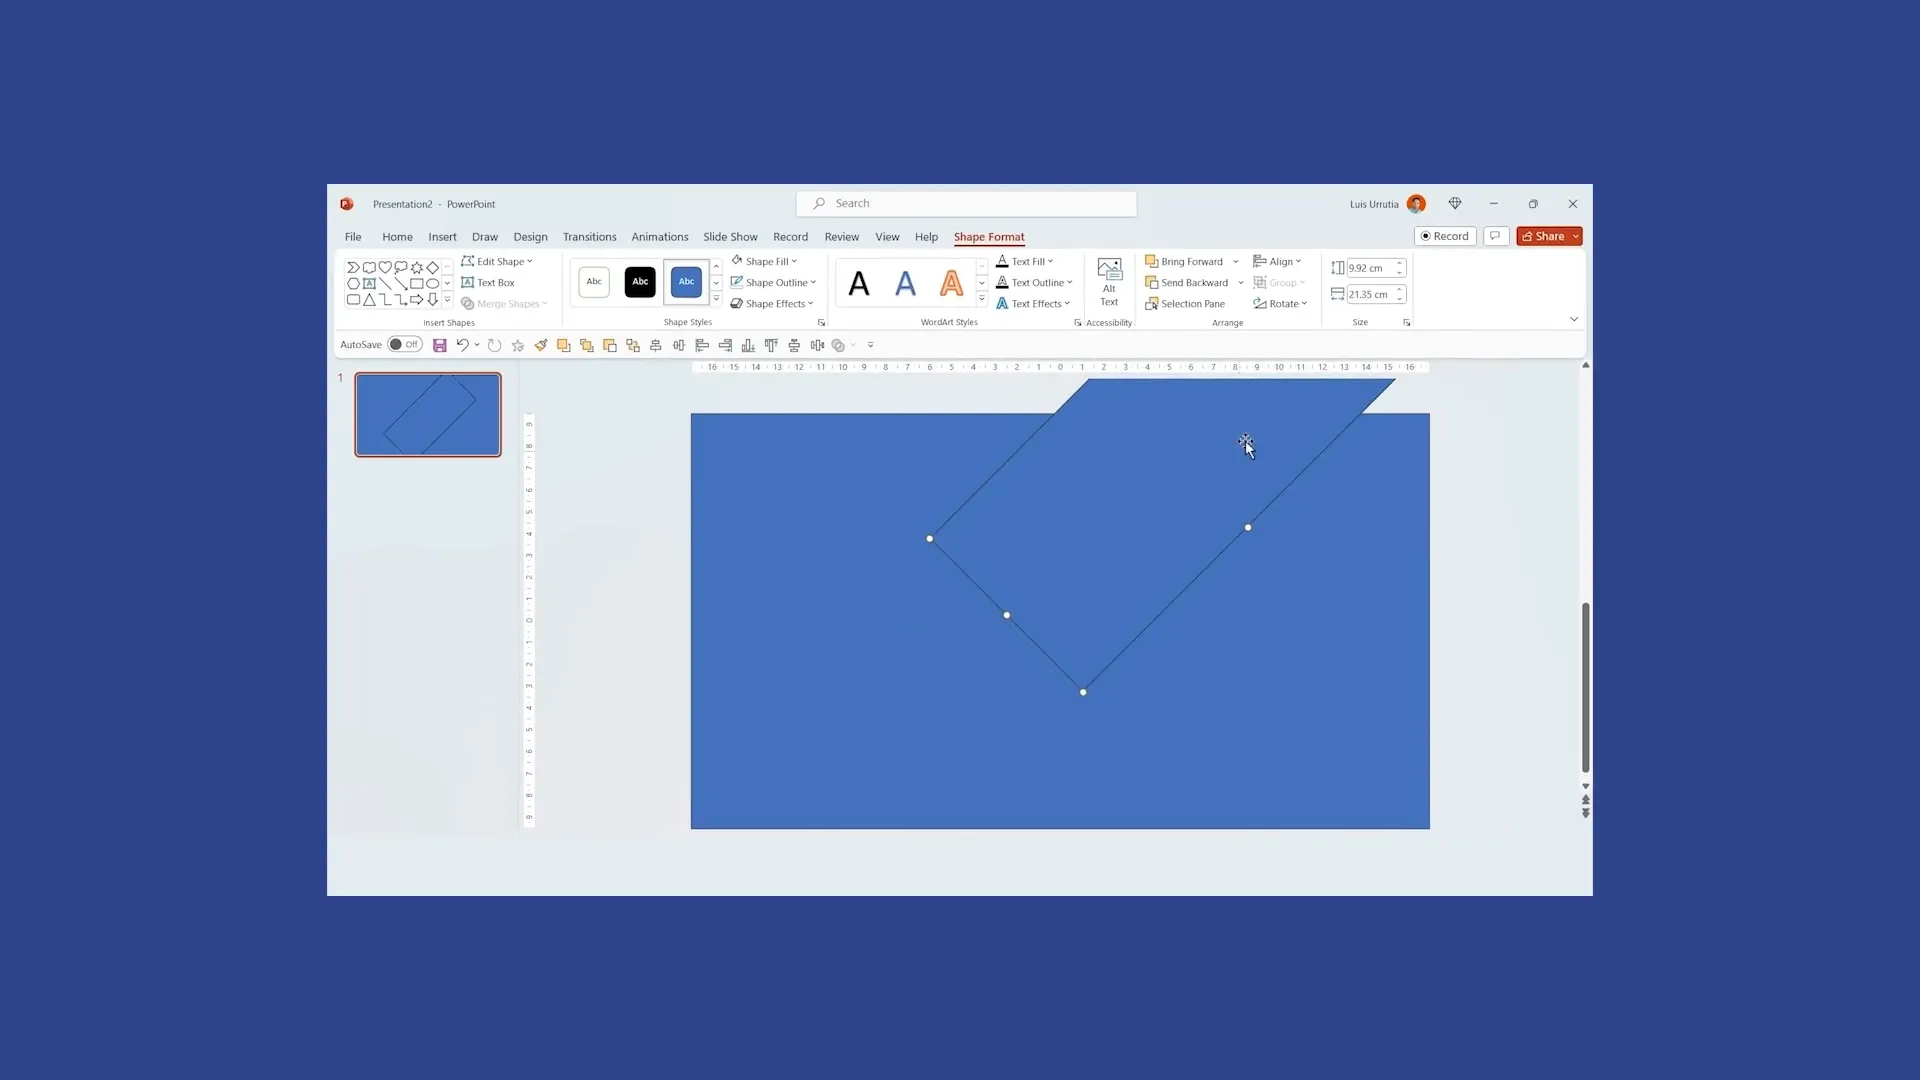Click the star icon in quick access toolbar
Viewport: 1920px width, 1080px height.
pyautogui.click(x=518, y=345)
